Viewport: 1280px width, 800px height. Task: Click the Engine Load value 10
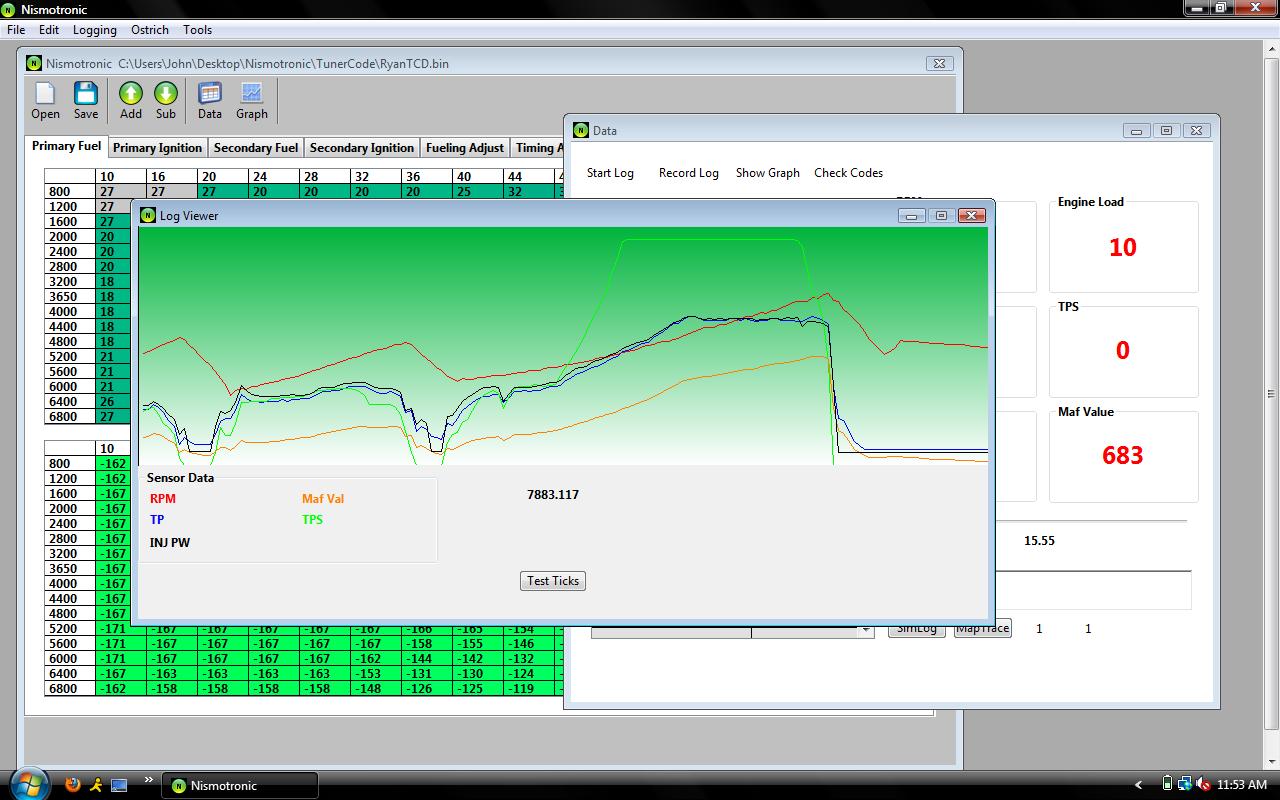click(1122, 248)
